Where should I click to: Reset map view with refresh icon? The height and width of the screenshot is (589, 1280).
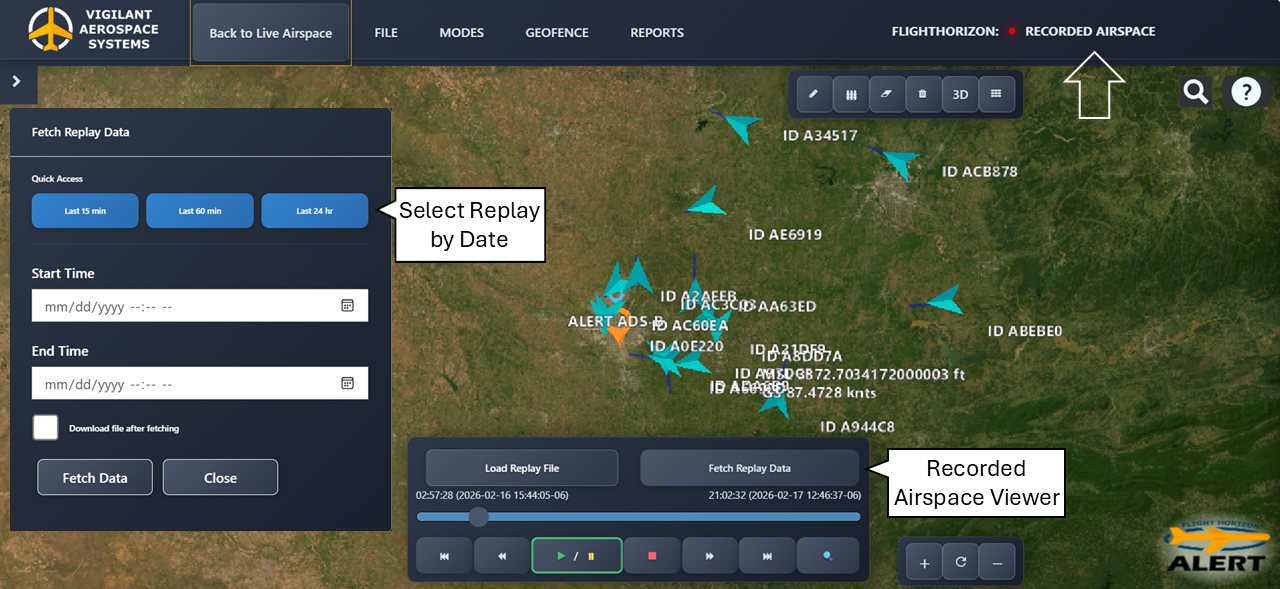coord(960,563)
